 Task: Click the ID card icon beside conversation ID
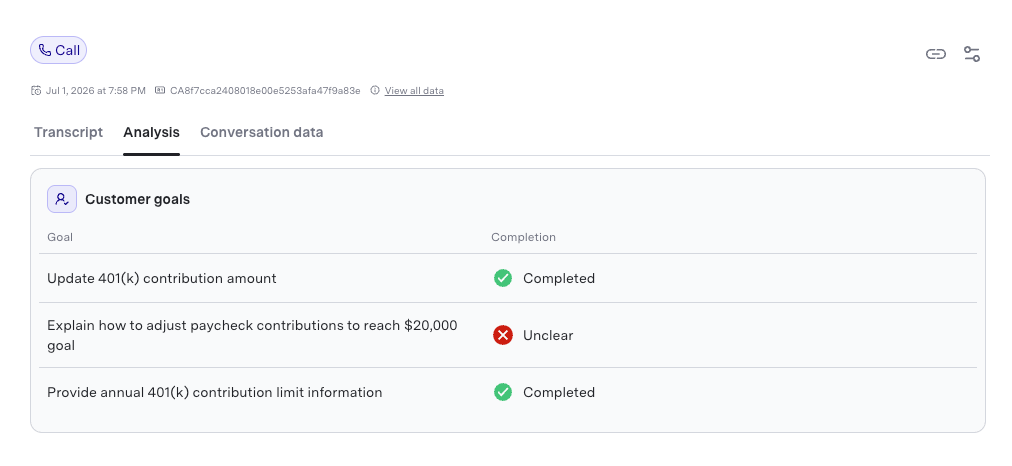pyautogui.click(x=160, y=90)
